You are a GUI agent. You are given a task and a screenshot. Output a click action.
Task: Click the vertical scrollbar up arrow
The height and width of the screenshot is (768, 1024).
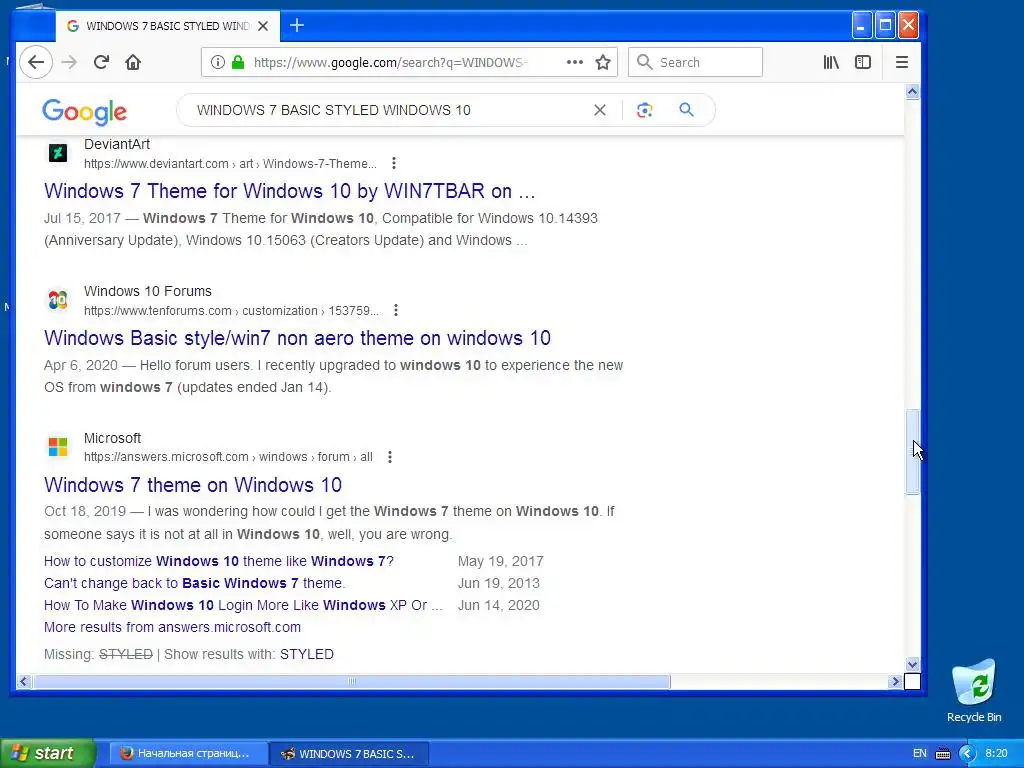[x=912, y=91]
